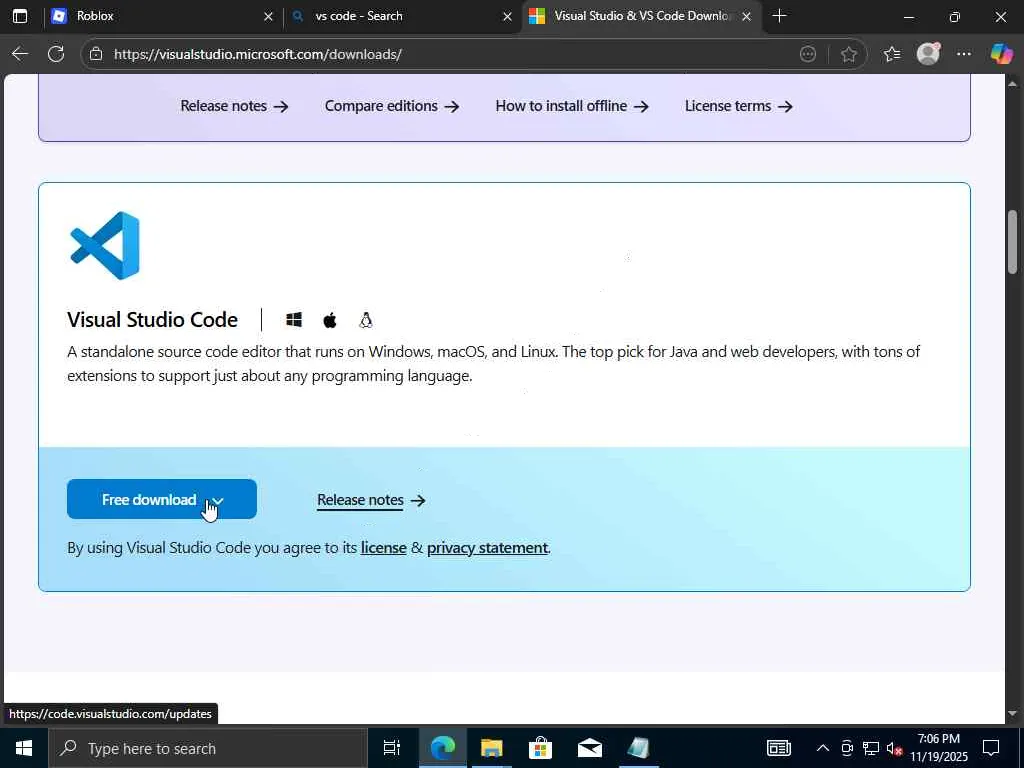Show hidden system tray icons
Screen dimensions: 1024x768
tap(823, 748)
